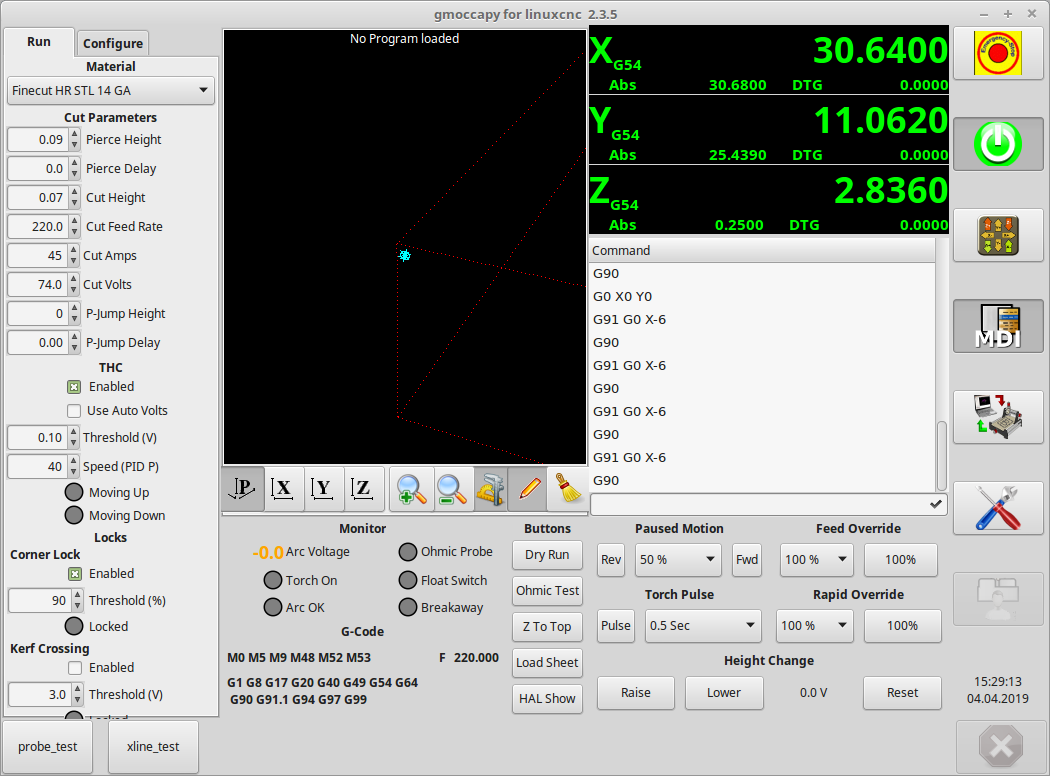Click Lower height change button
This screenshot has width=1050, height=776.
724,693
